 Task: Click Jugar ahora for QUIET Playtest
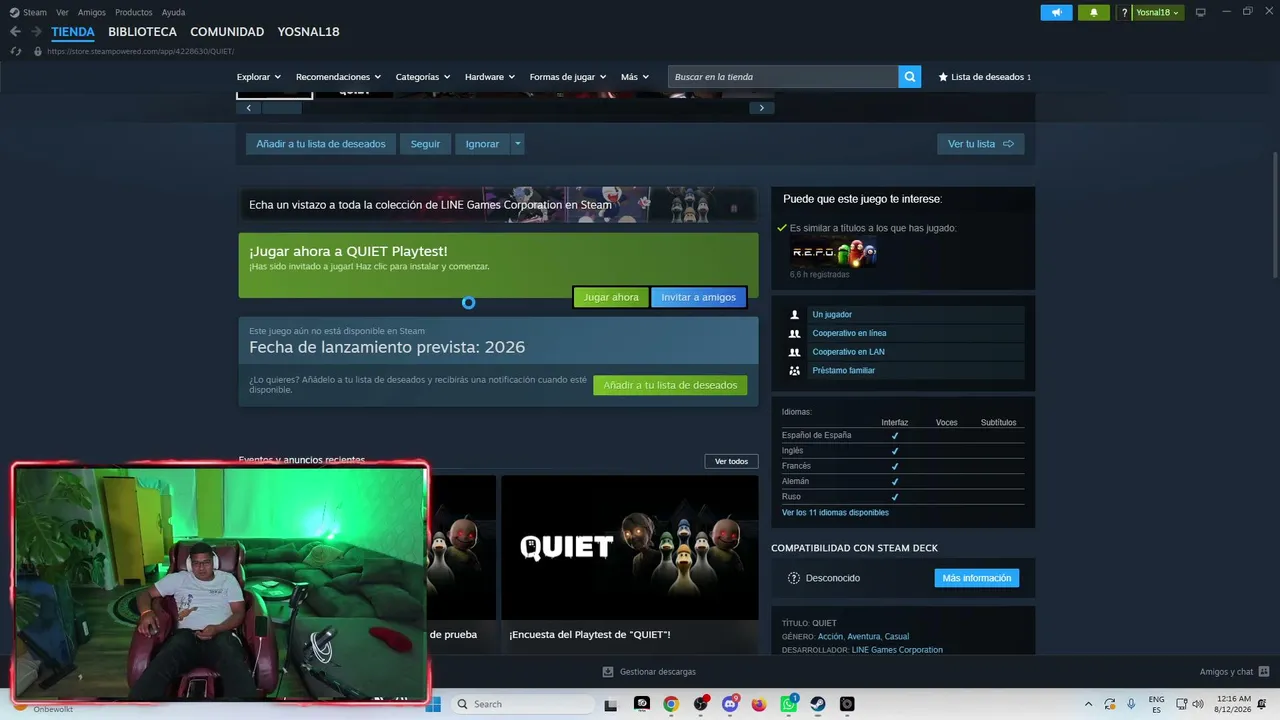(x=611, y=297)
